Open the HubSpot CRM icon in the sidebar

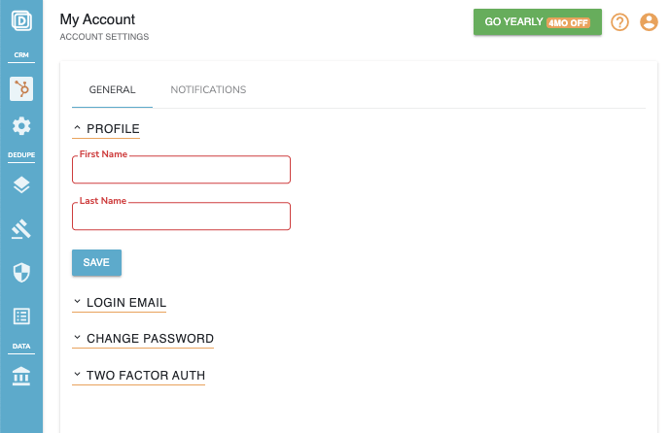21,88
